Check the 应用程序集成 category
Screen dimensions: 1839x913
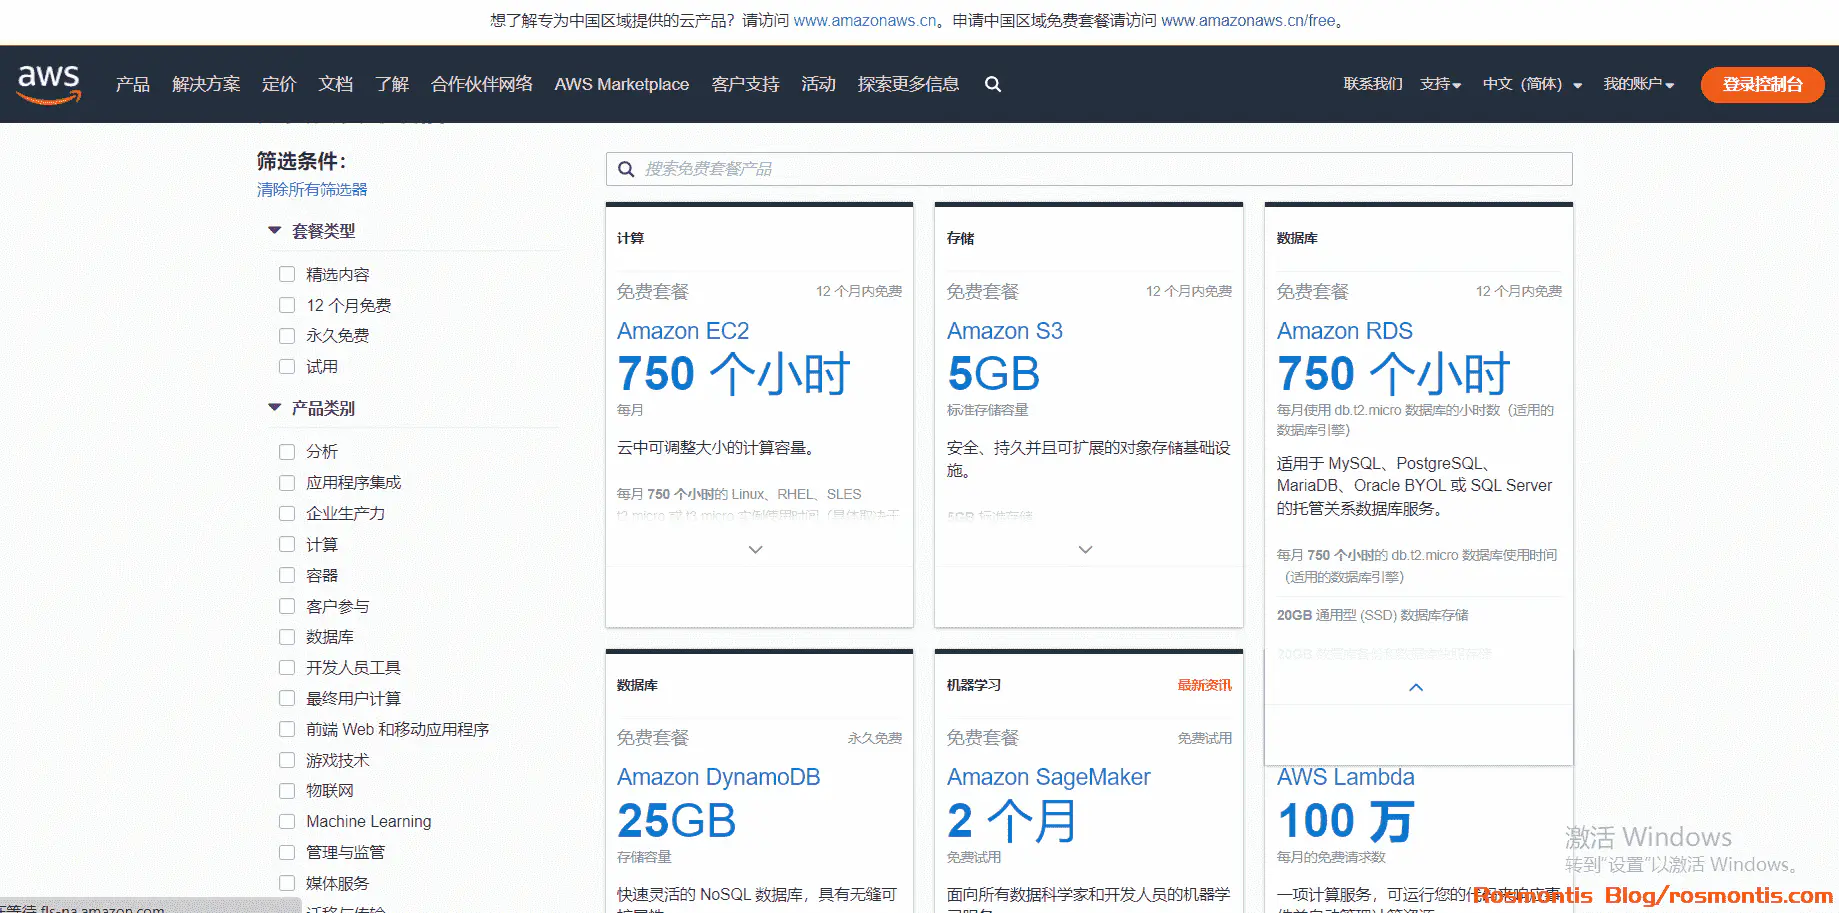point(287,483)
